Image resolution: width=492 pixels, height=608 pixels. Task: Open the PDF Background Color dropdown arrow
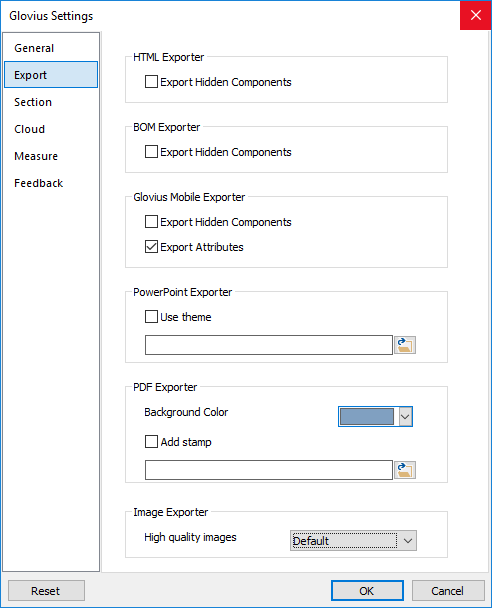tap(405, 416)
